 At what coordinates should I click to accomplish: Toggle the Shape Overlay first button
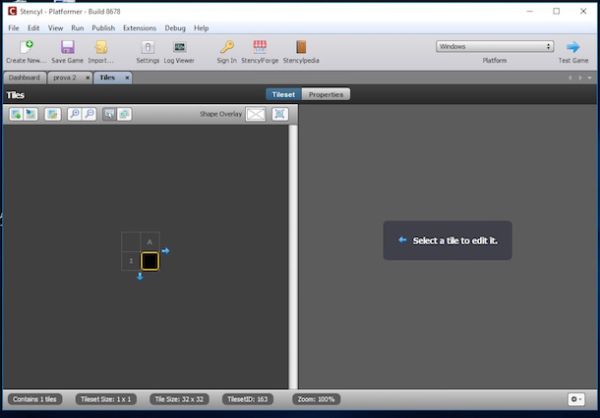(x=256, y=114)
